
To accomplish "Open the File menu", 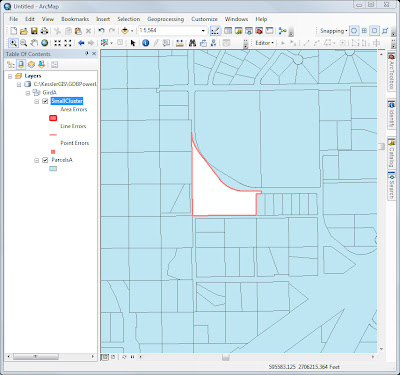I will pyautogui.click(x=14, y=19).
